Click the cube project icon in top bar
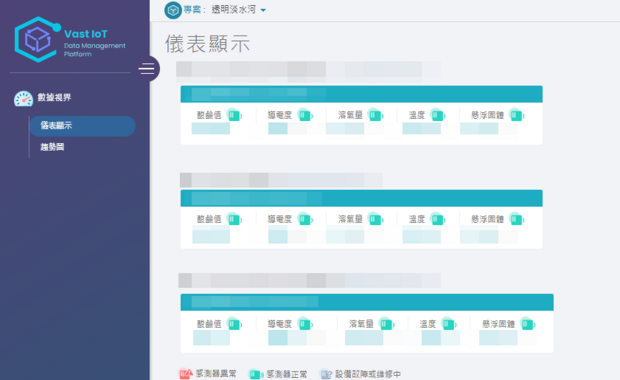Image resolution: width=620 pixels, height=380 pixels. pos(173,10)
